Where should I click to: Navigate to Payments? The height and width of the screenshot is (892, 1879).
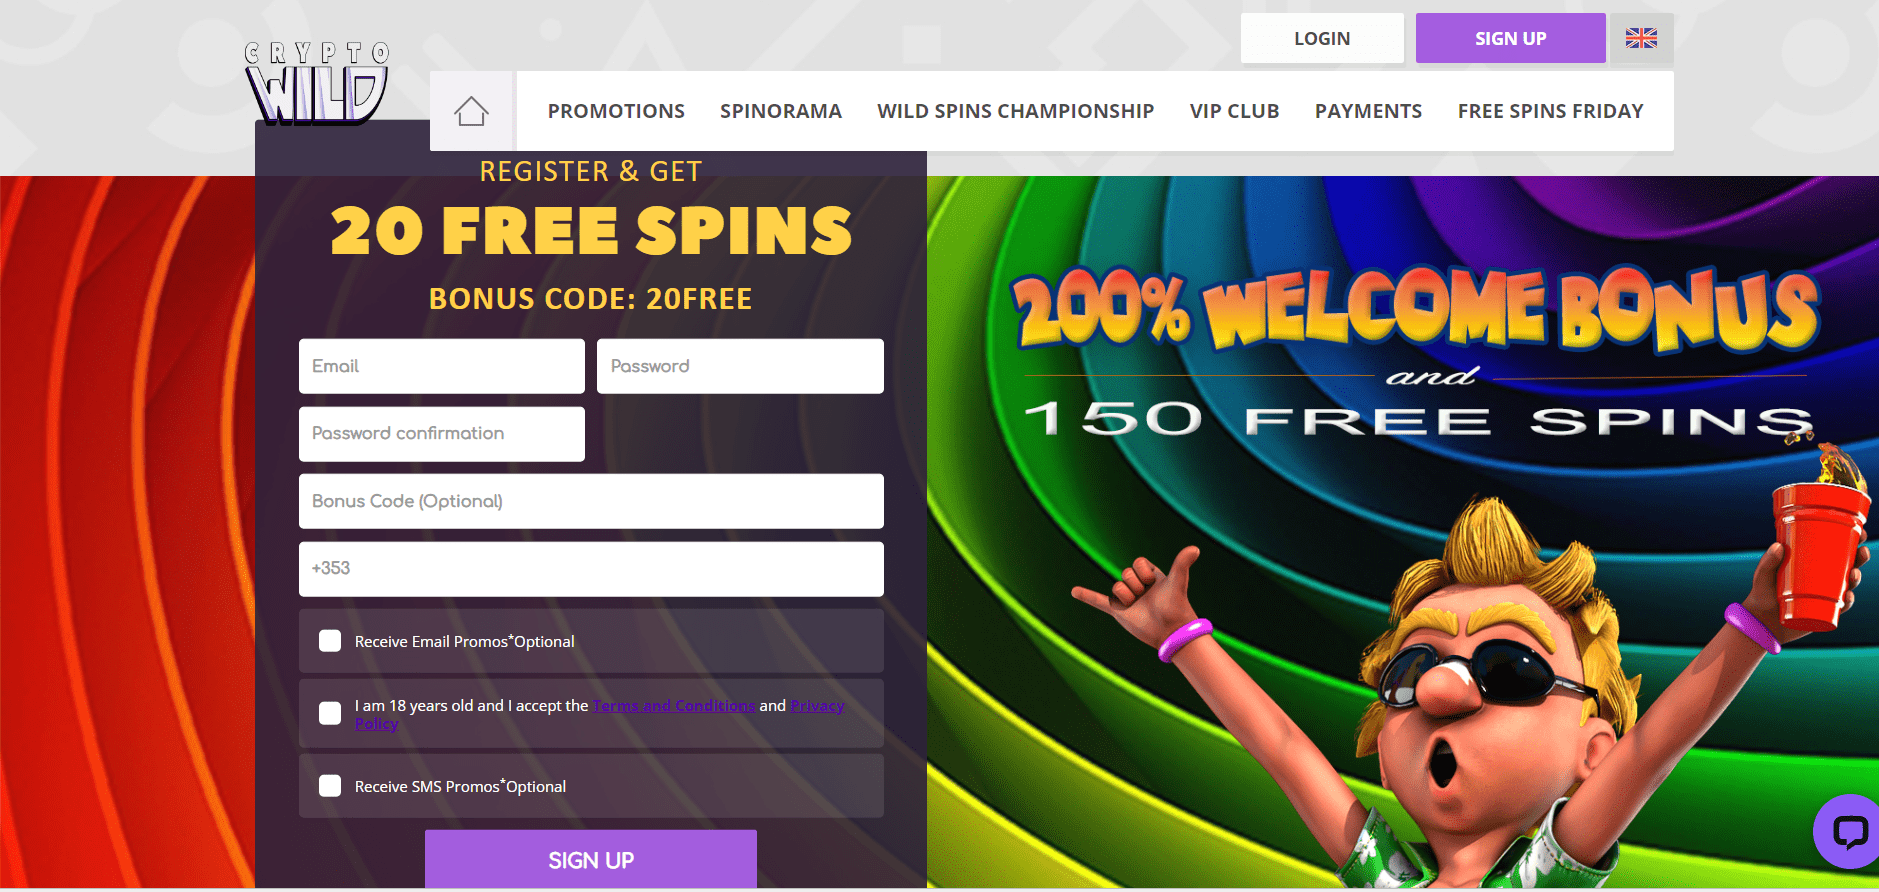(x=1368, y=111)
